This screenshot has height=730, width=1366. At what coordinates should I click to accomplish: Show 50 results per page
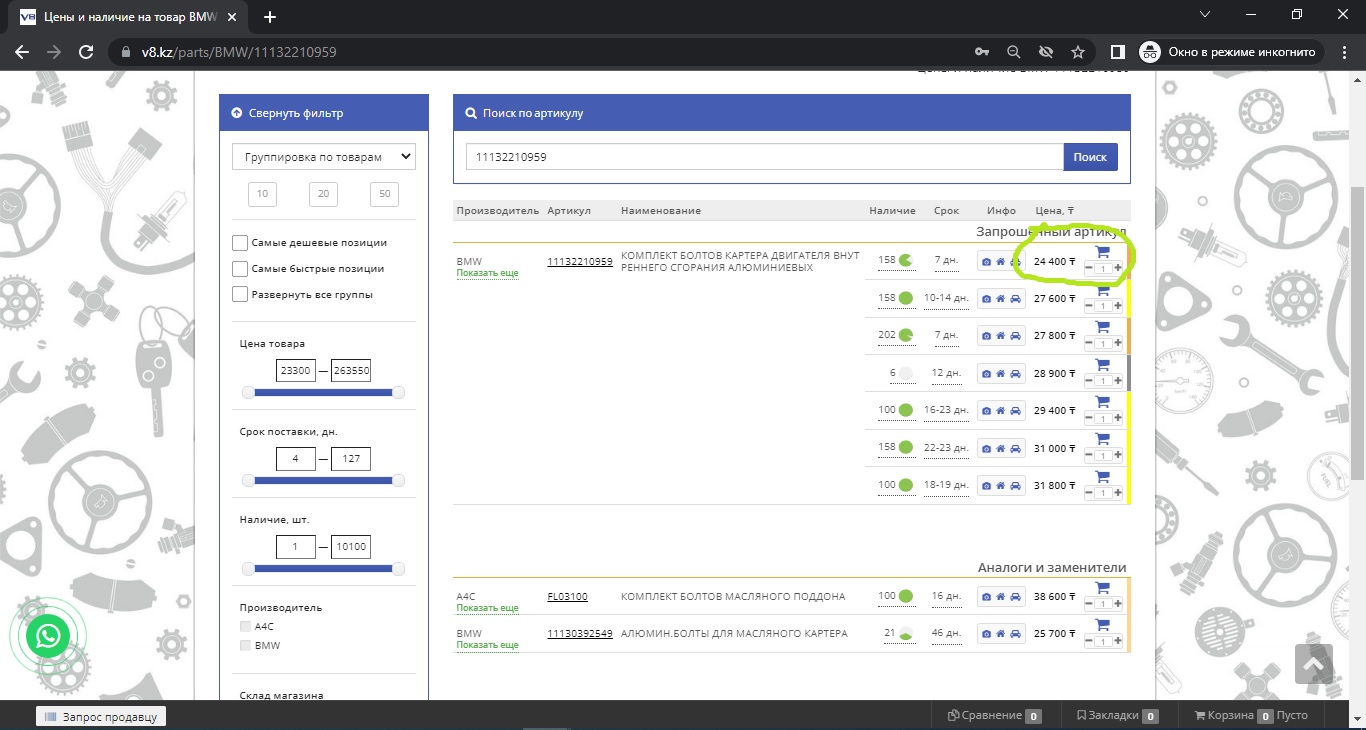(384, 194)
